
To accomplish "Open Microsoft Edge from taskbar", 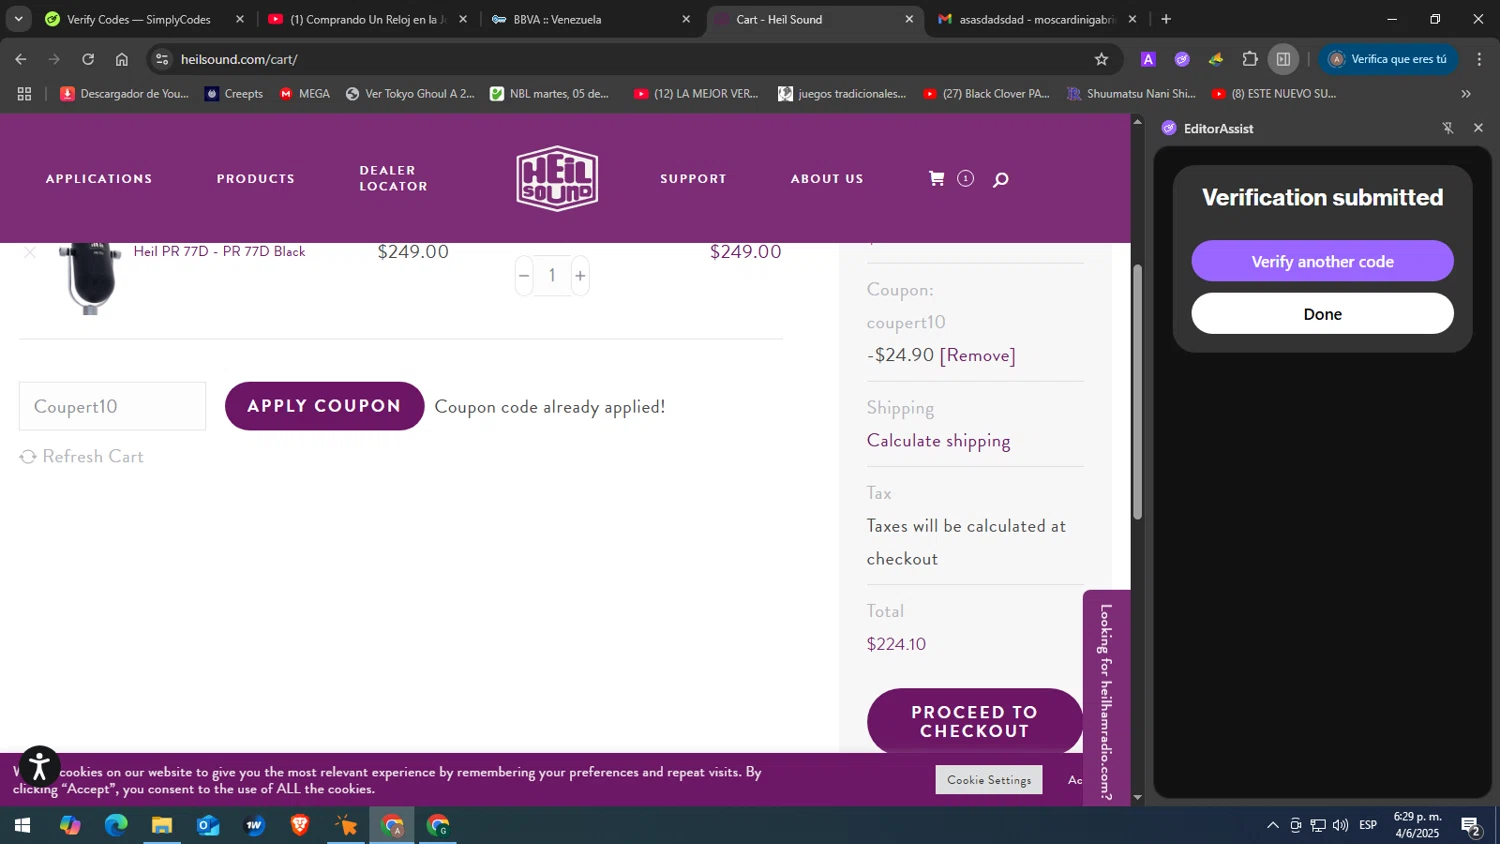I will pyautogui.click(x=116, y=826).
